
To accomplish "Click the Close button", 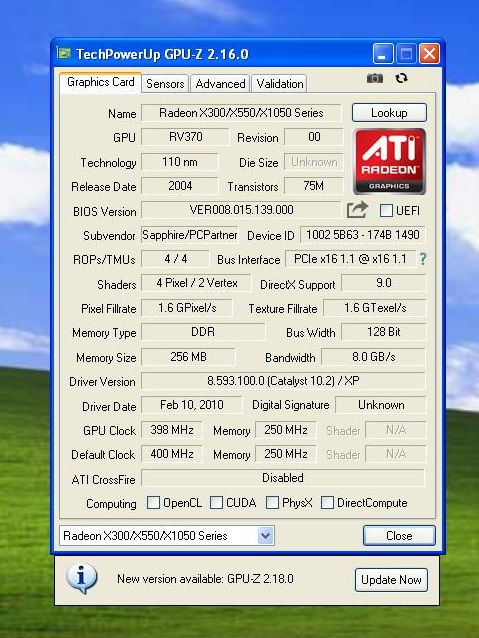I will coord(399,535).
